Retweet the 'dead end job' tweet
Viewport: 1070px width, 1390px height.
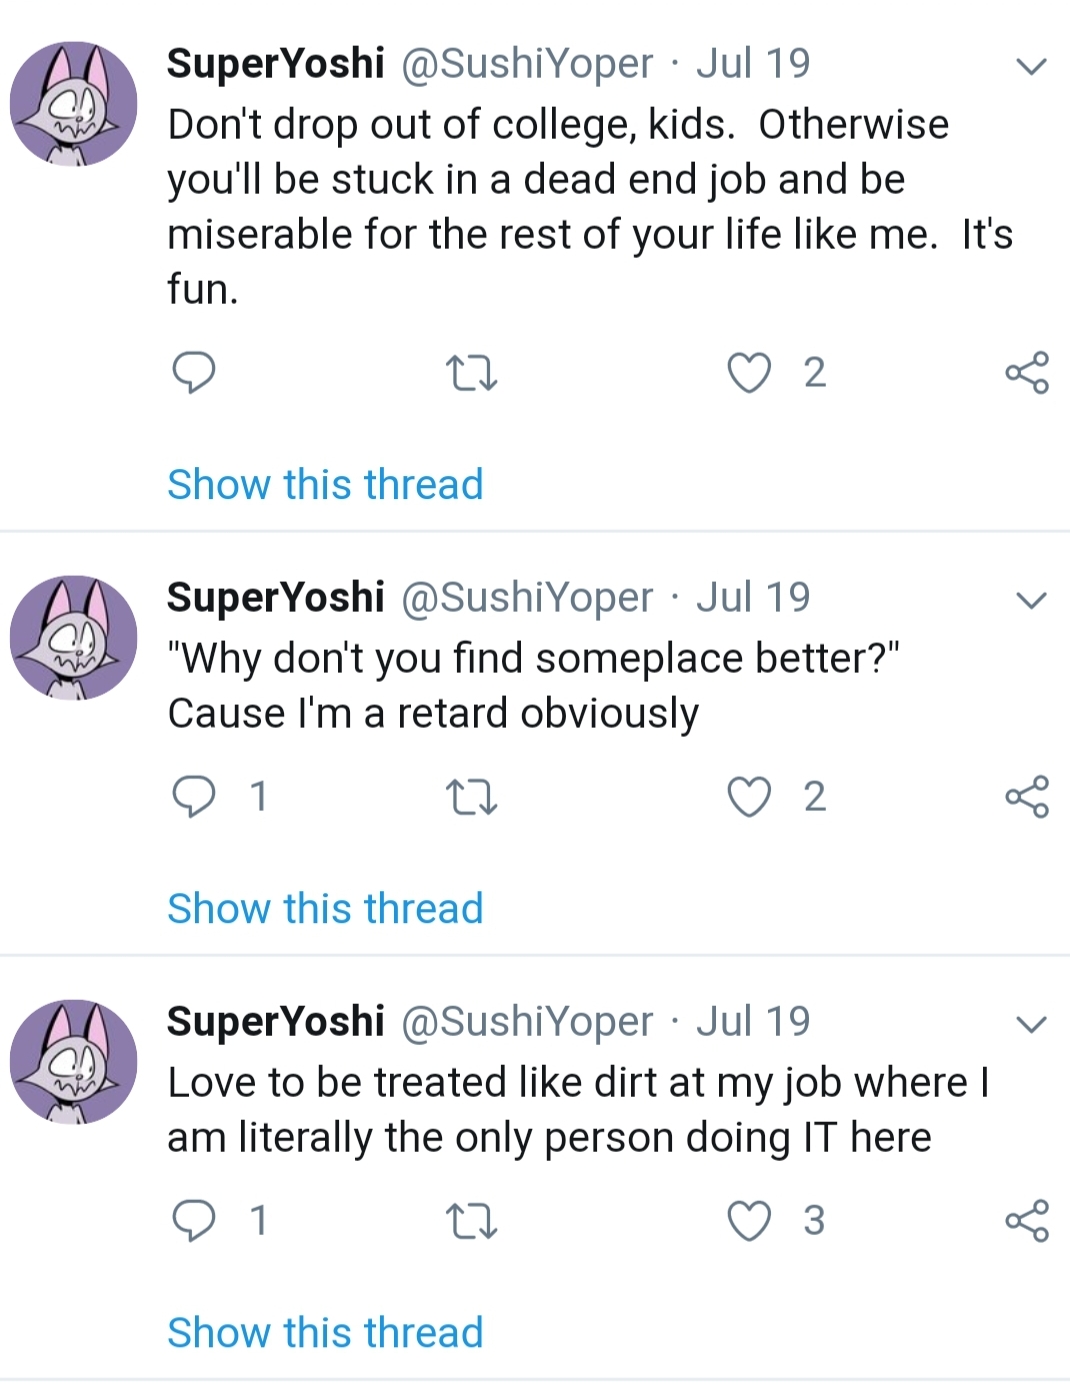pos(470,373)
